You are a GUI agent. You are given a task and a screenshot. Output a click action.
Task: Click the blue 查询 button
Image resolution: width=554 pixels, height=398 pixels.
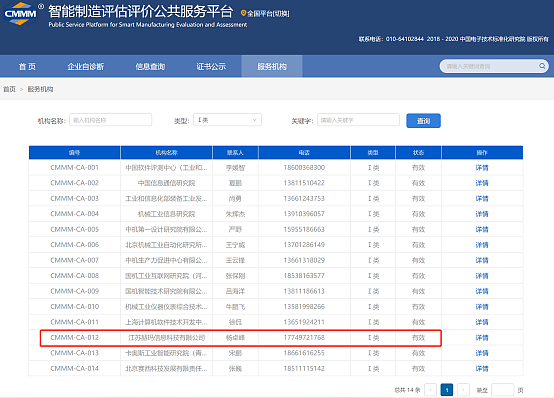[423, 121]
